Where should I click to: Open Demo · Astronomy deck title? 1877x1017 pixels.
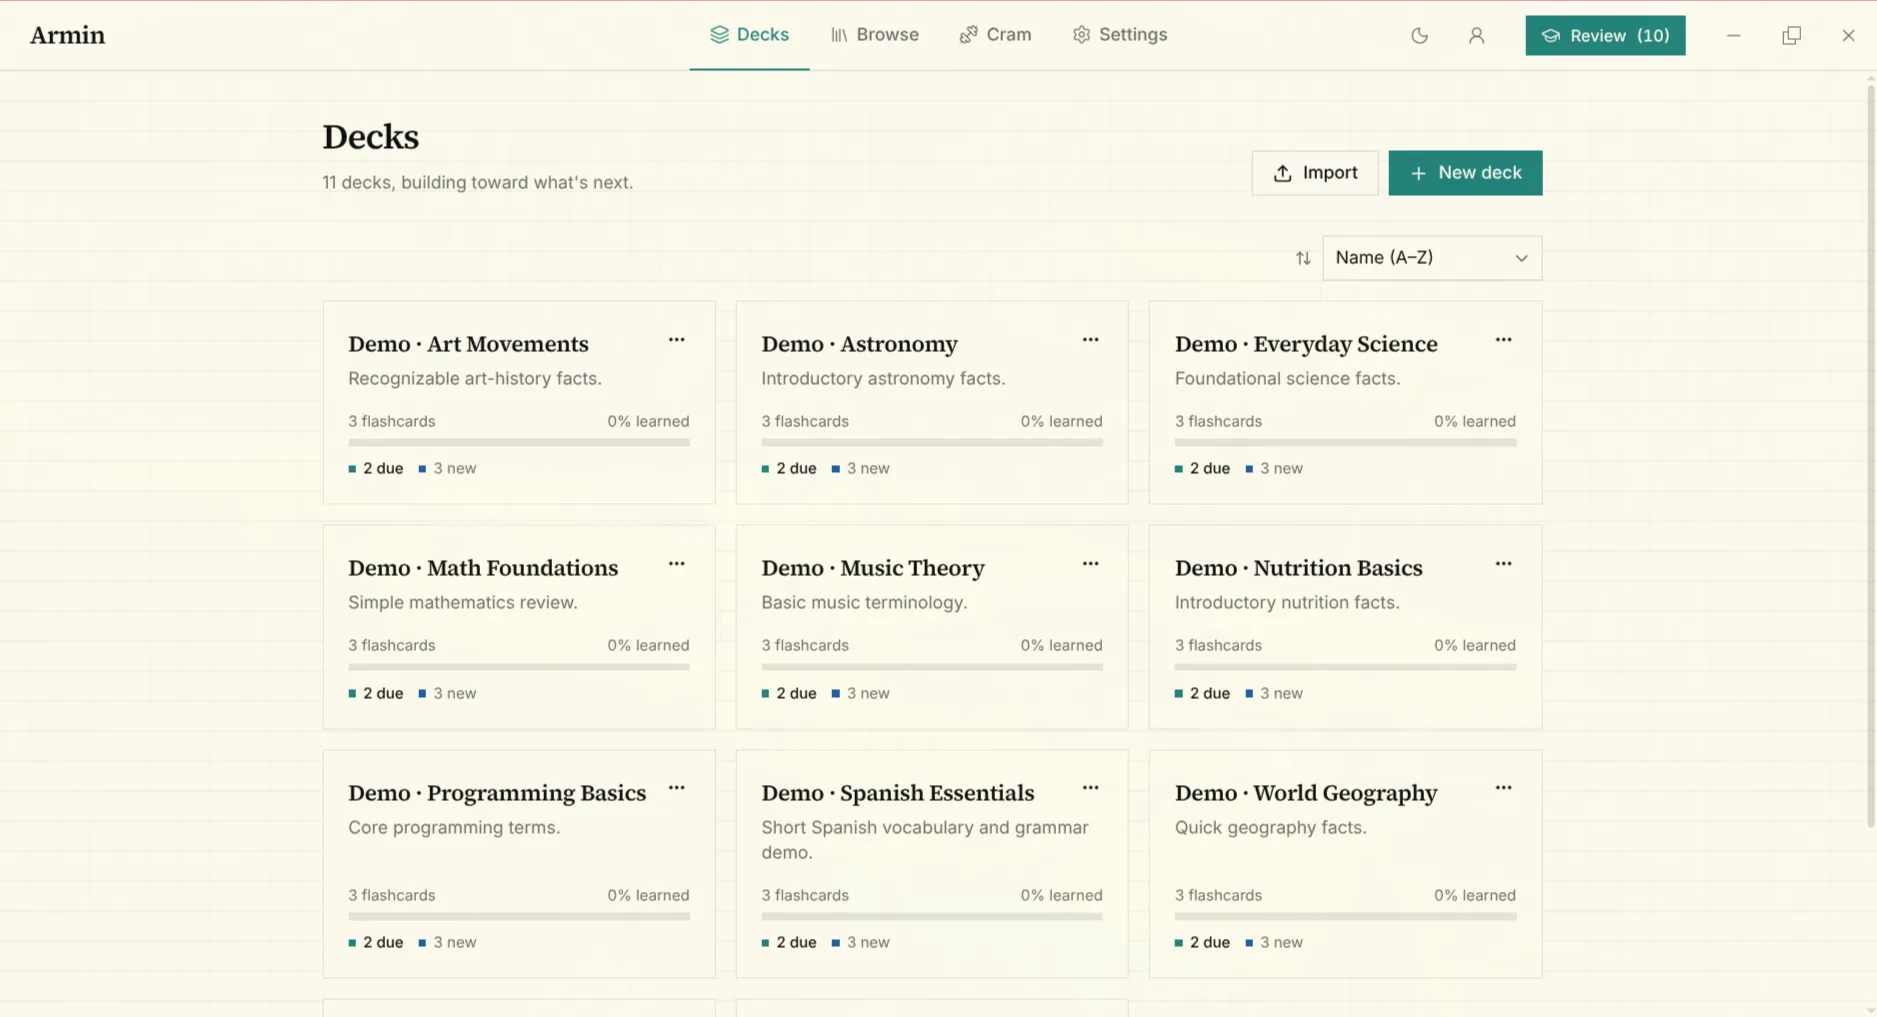[859, 344]
